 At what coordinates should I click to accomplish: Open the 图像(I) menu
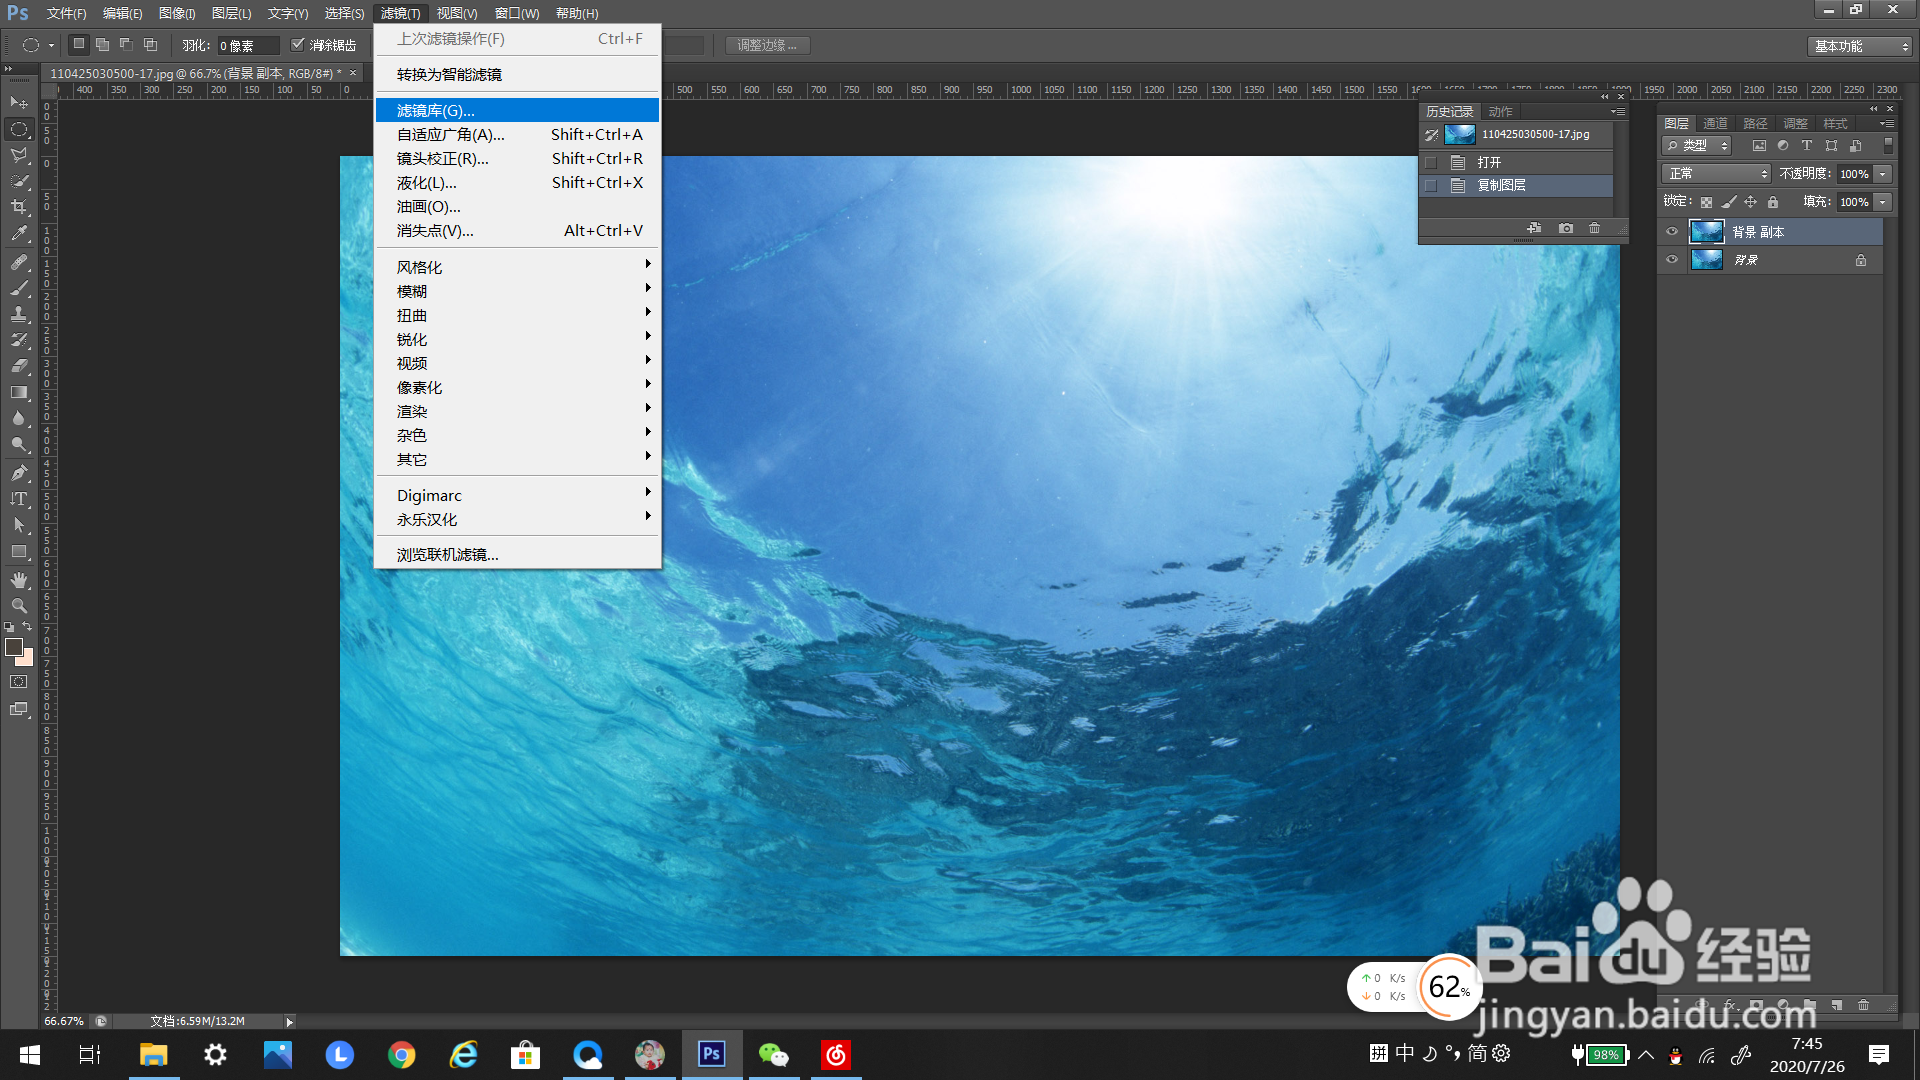(177, 13)
